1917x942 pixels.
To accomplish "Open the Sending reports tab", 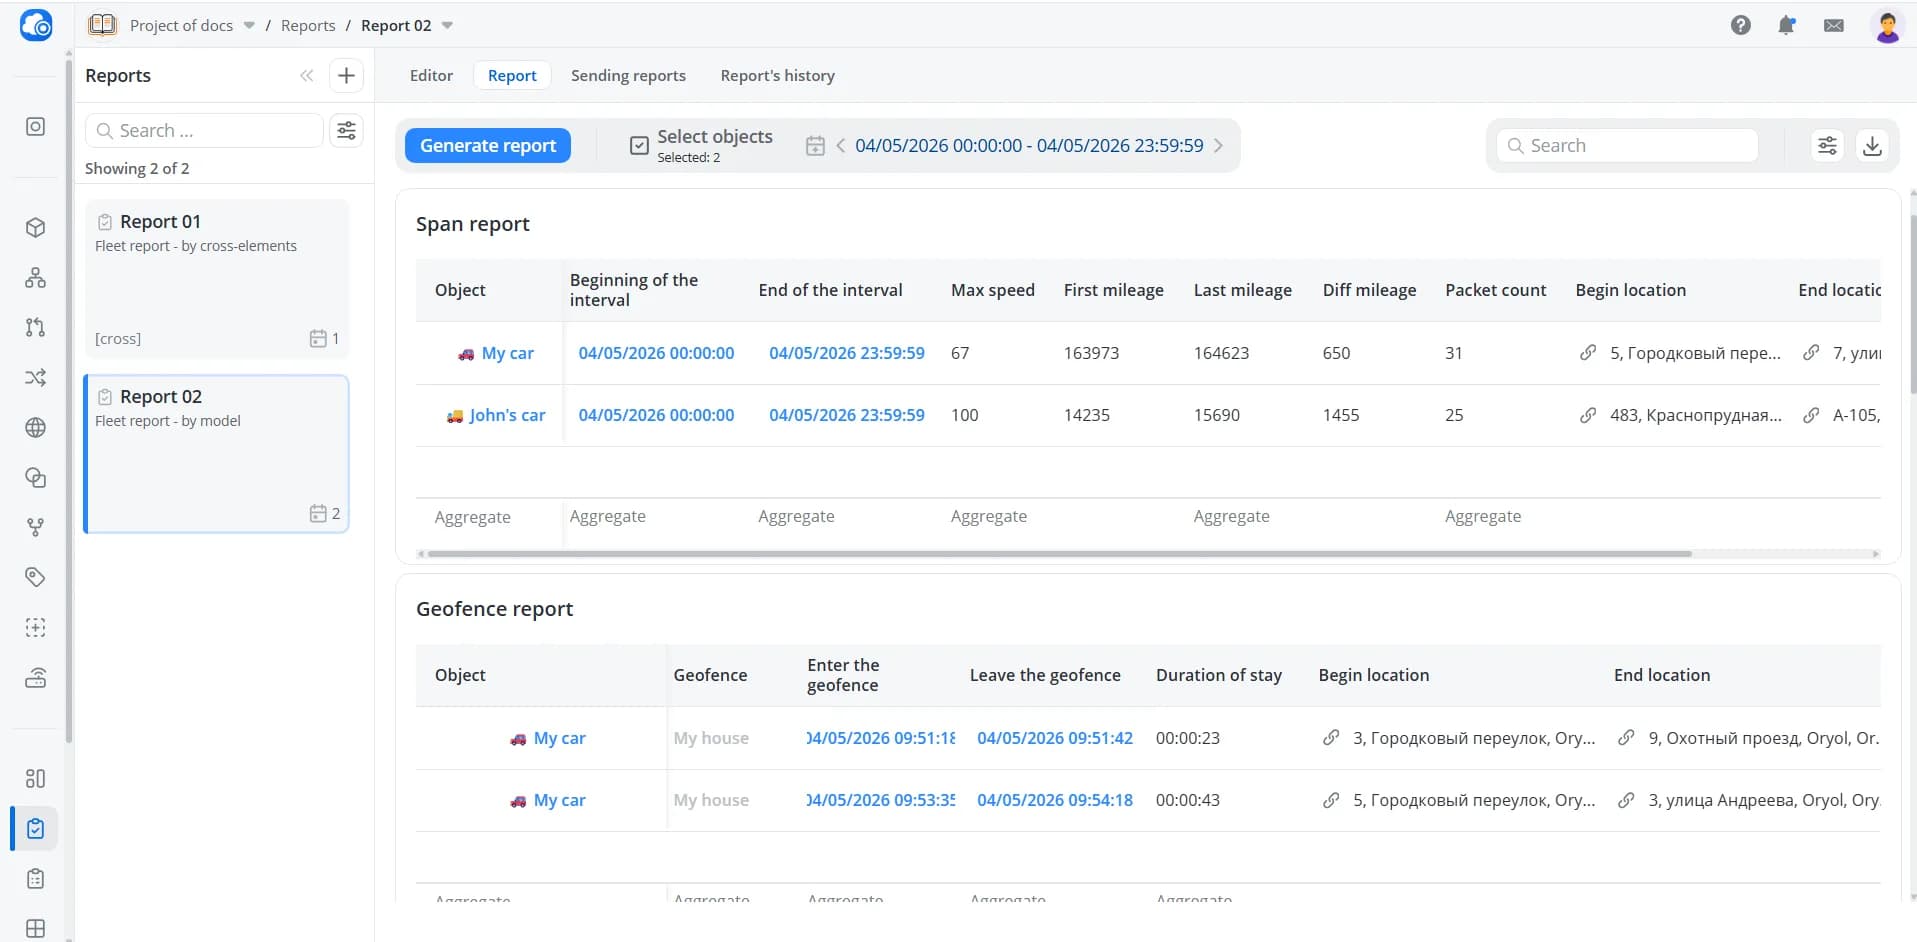I will pos(628,75).
